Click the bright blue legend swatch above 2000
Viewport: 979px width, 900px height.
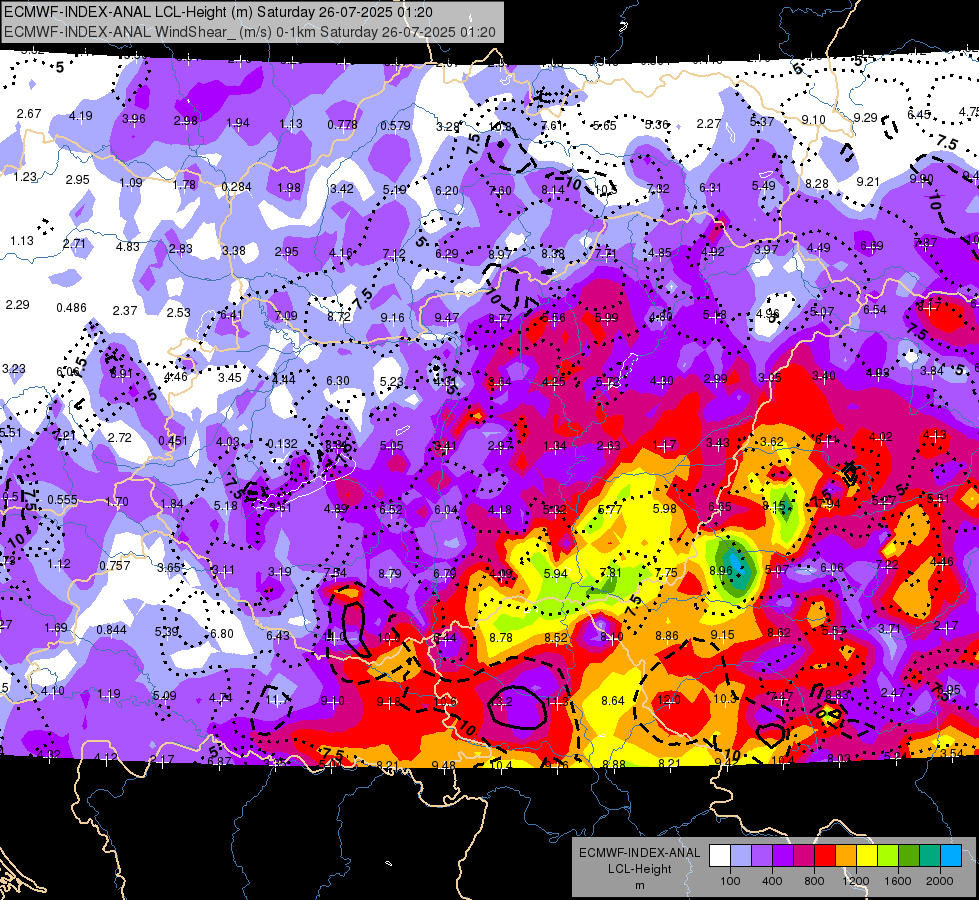tap(951, 855)
